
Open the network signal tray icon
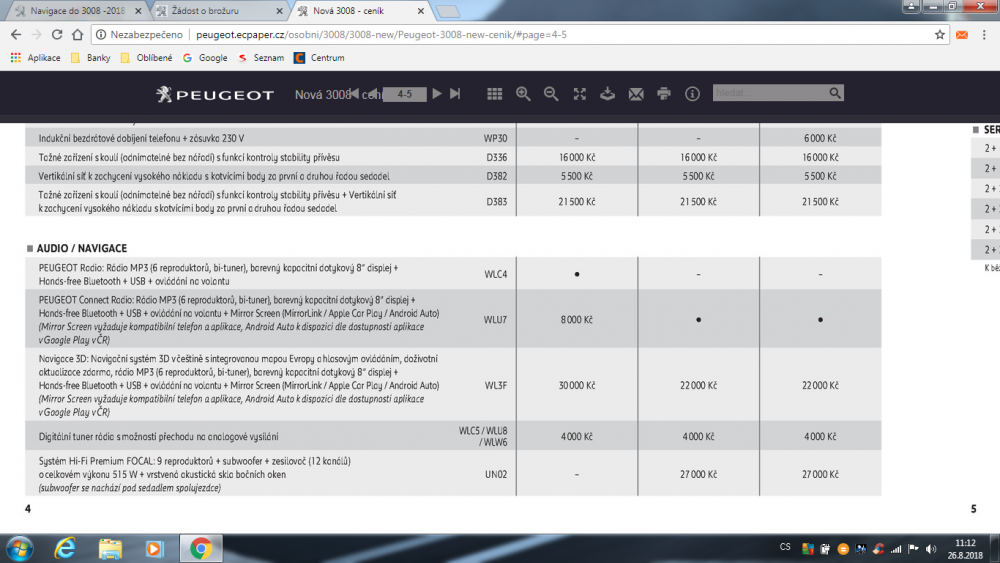pyautogui.click(x=896, y=549)
